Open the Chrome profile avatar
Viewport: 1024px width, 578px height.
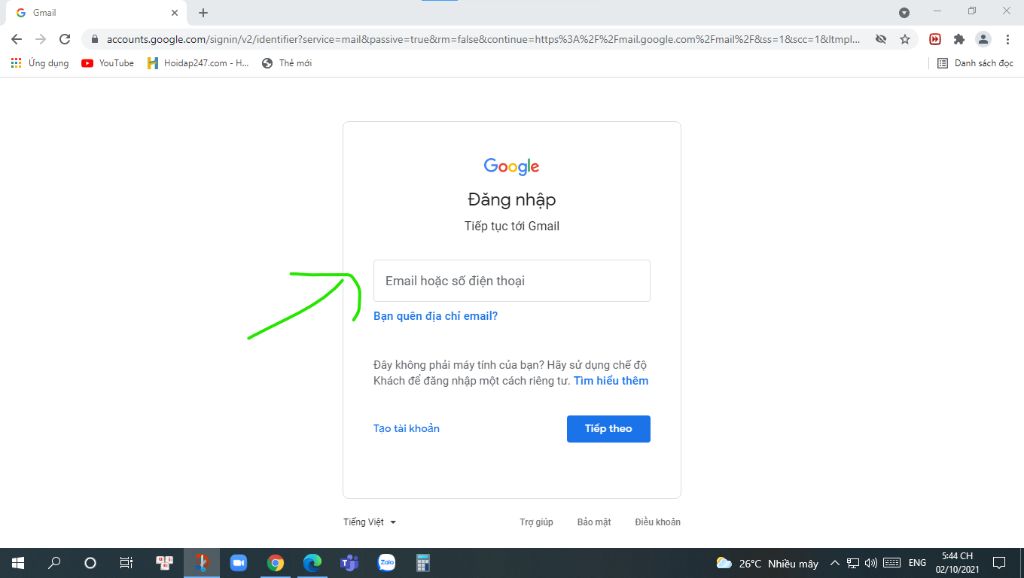tap(983, 39)
